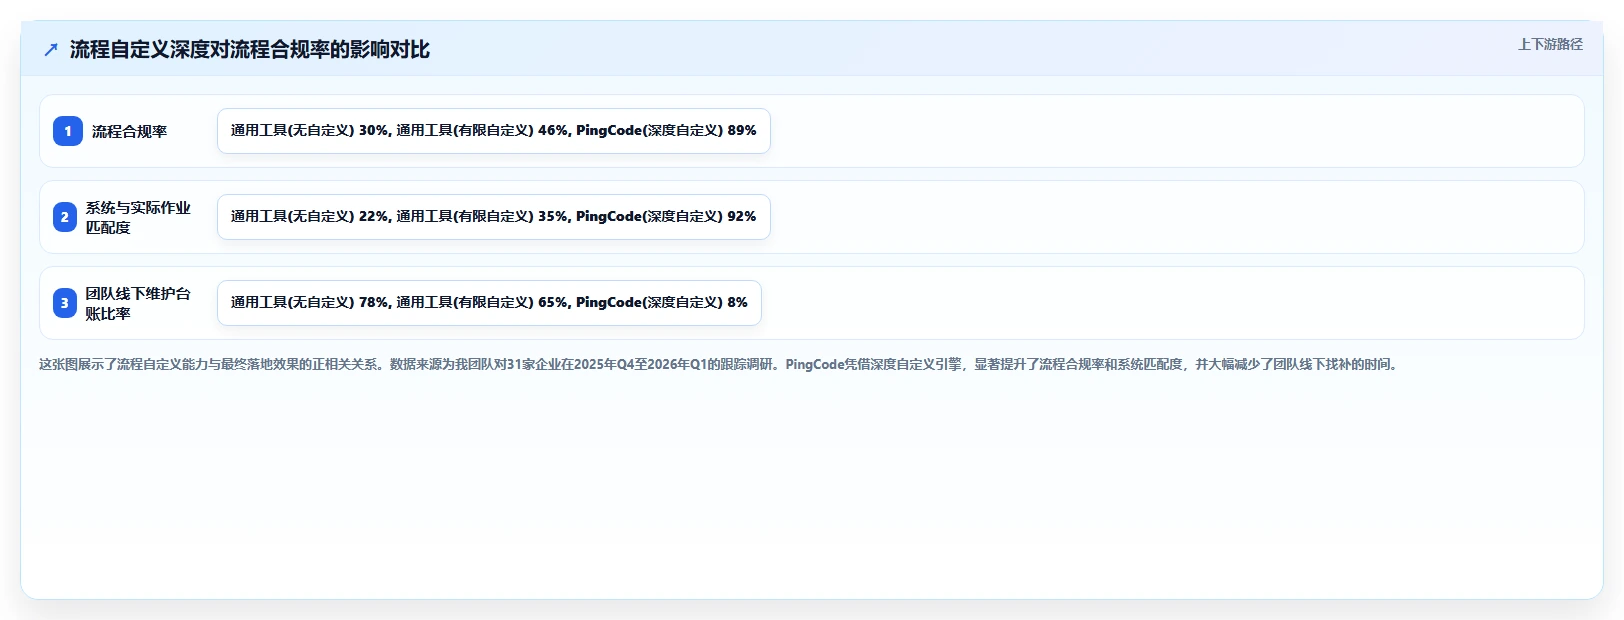1624x620 pixels.
Task: Click the value box ending with PingCode 92%
Action: click(494, 217)
